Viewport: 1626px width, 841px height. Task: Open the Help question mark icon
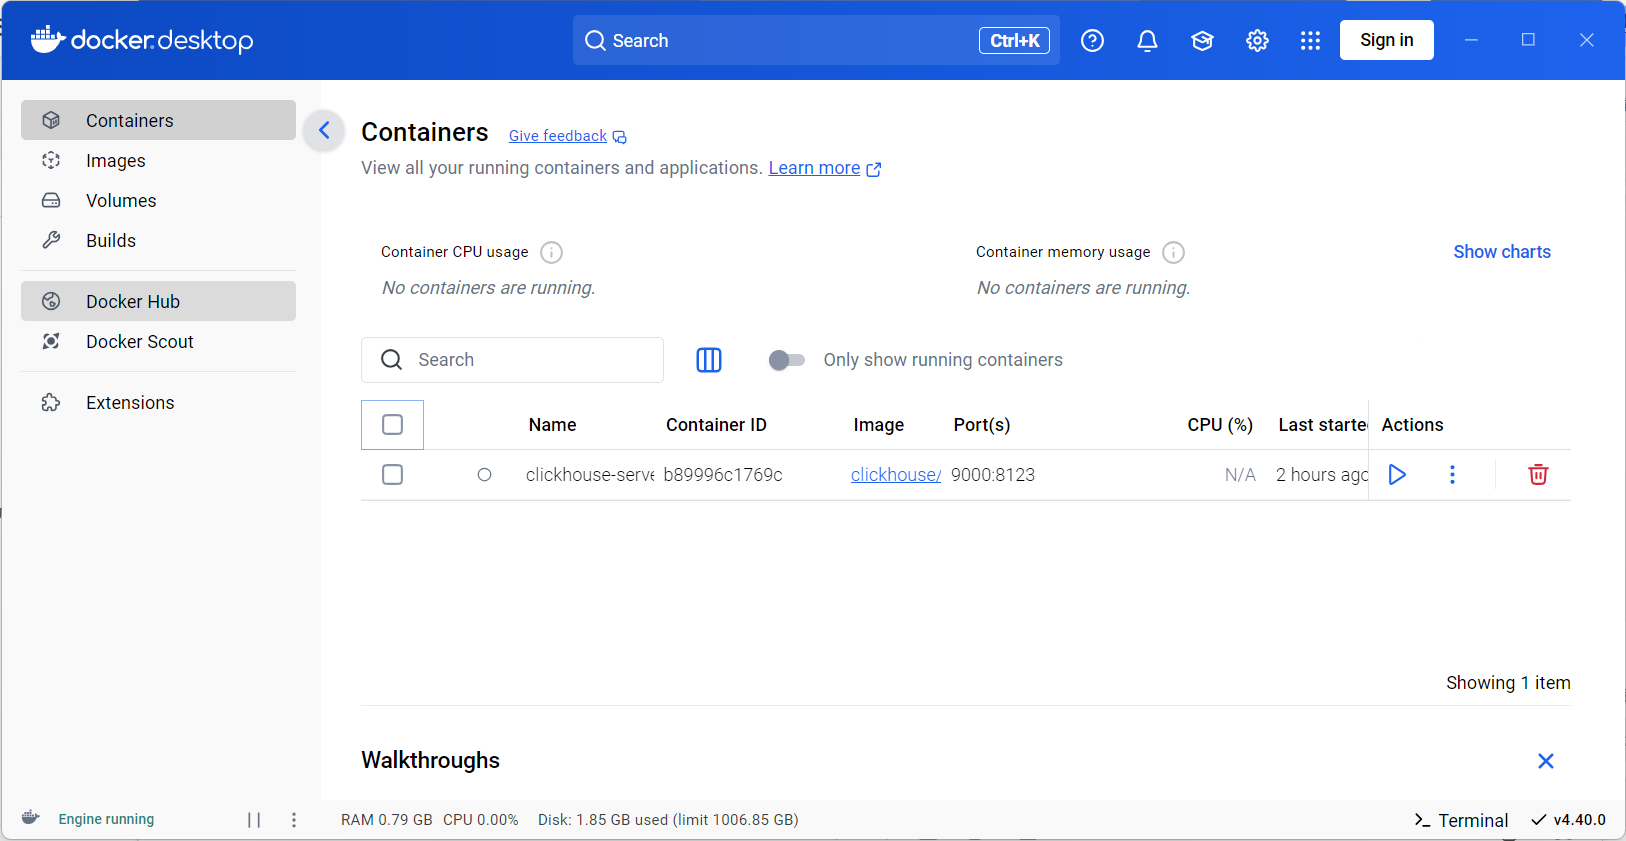1092,40
